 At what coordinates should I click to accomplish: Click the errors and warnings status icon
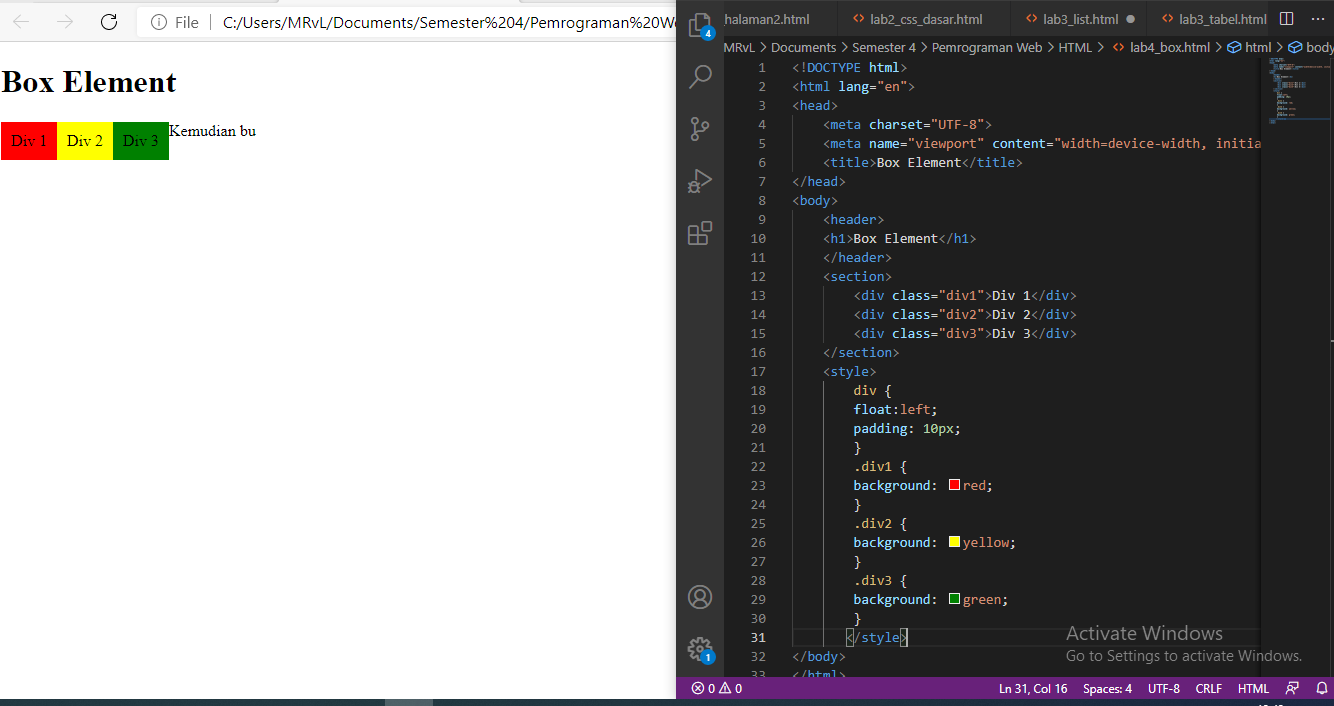715,688
